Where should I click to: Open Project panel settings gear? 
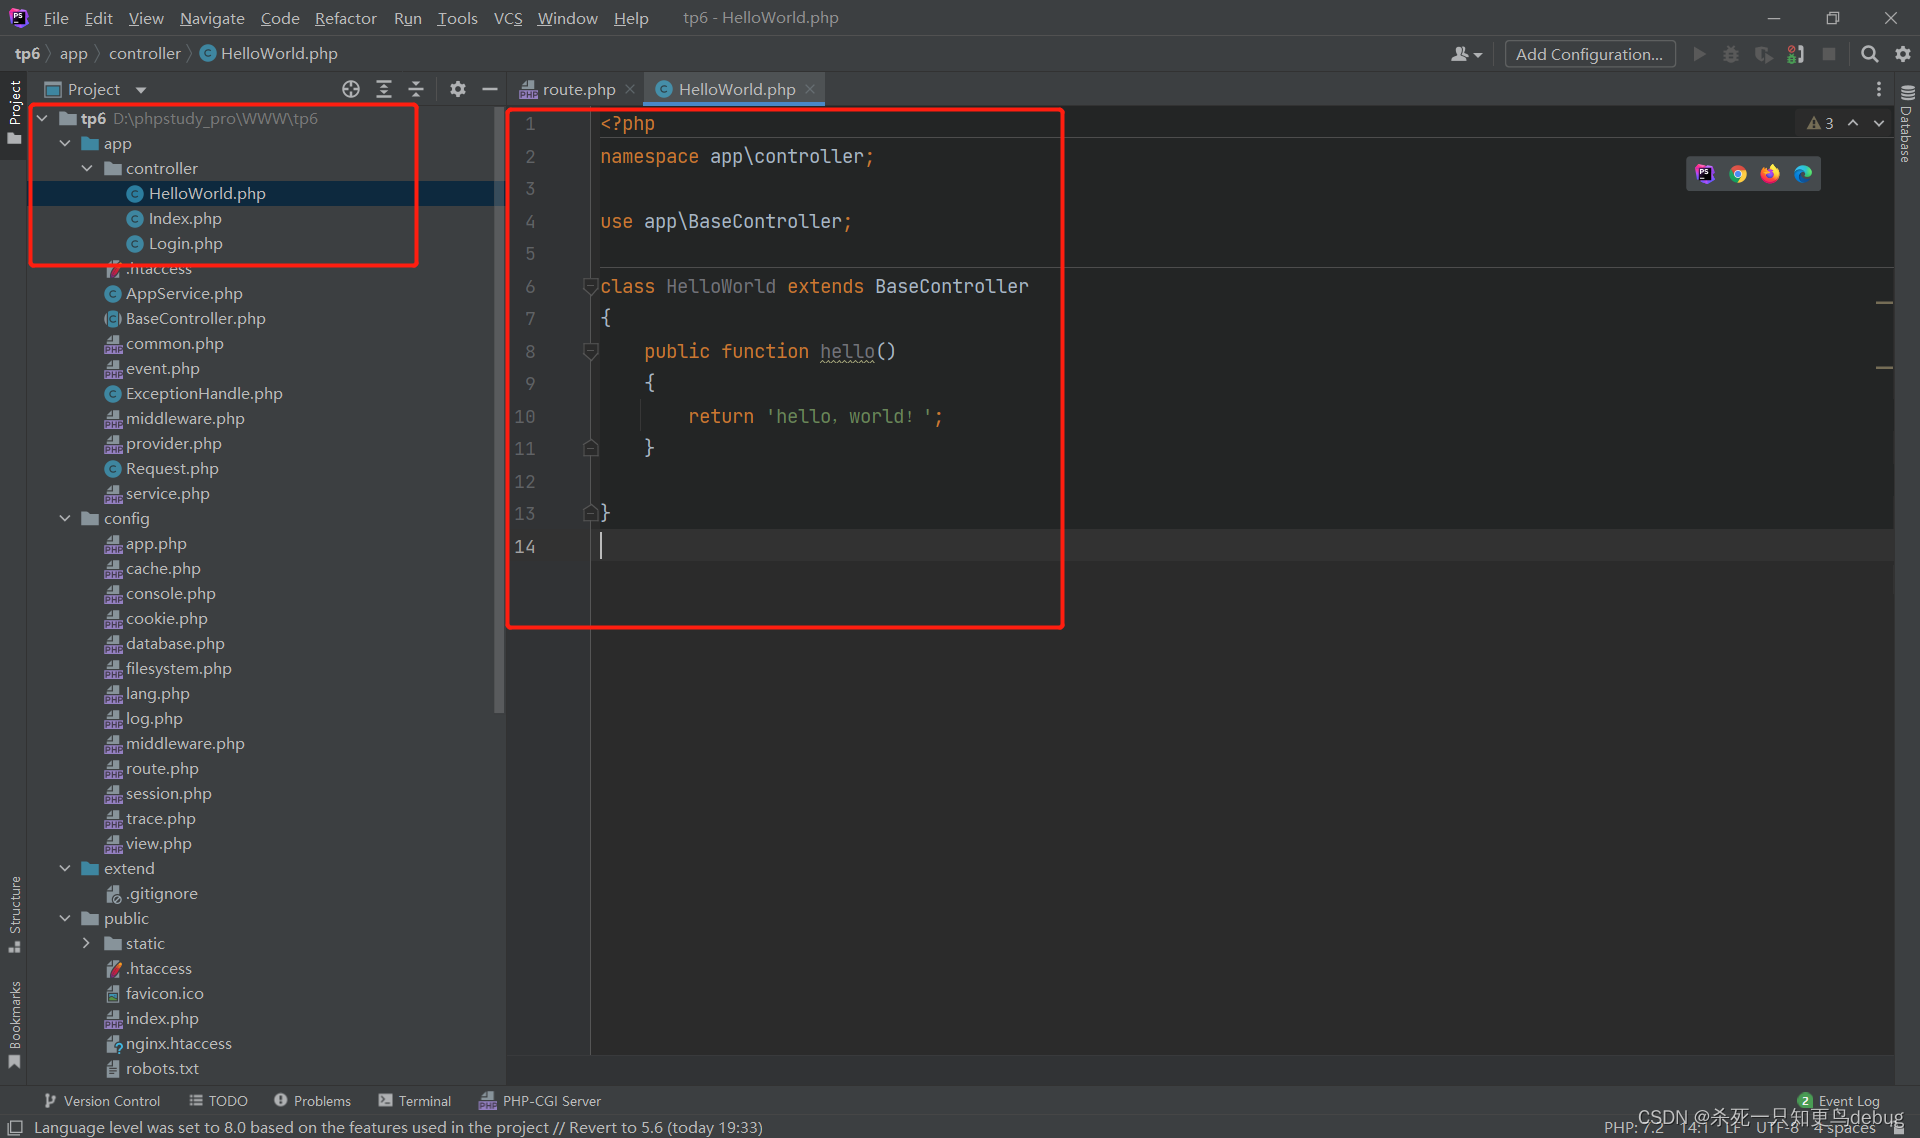coord(458,89)
